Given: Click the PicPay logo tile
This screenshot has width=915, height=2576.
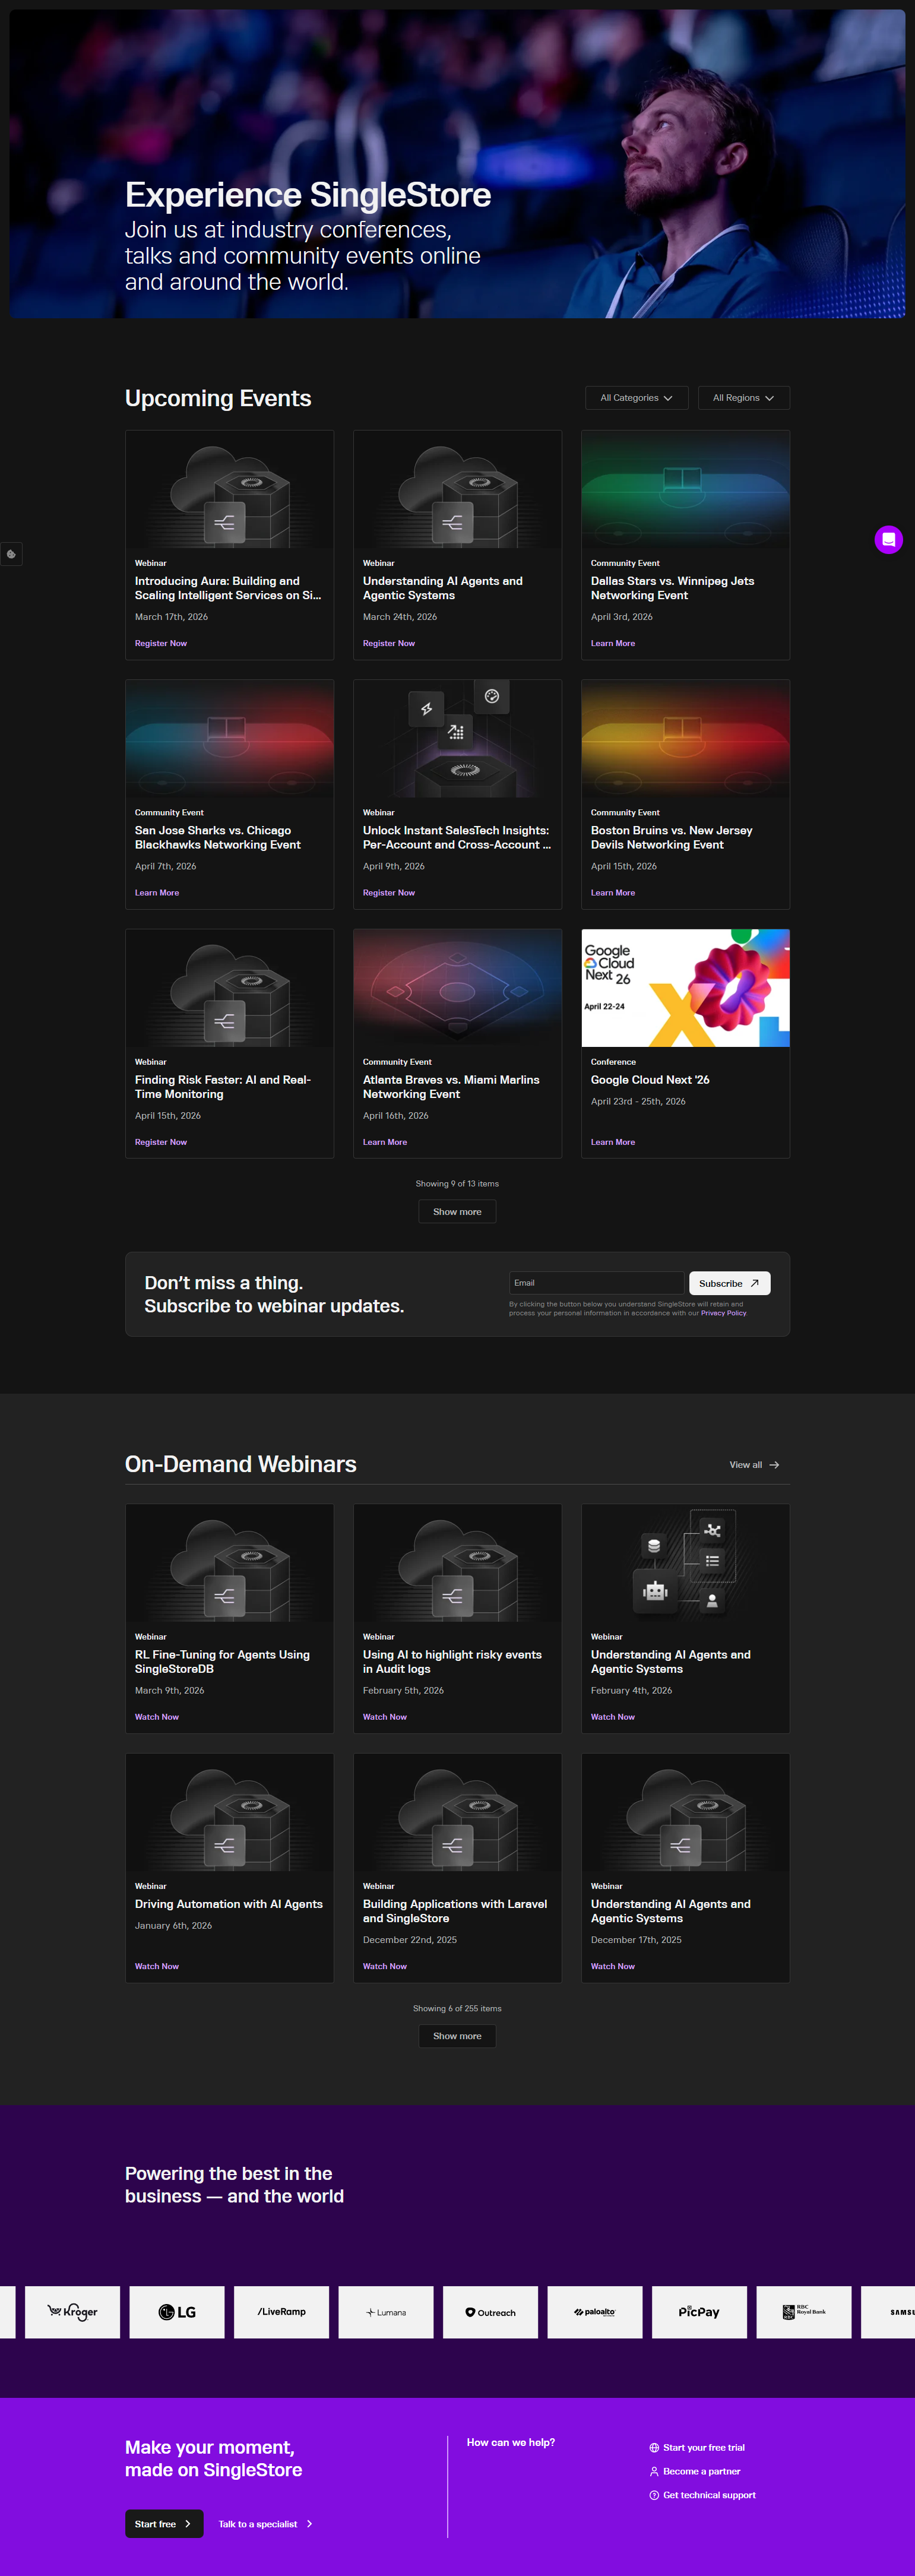Looking at the screenshot, I should click(x=699, y=2311).
